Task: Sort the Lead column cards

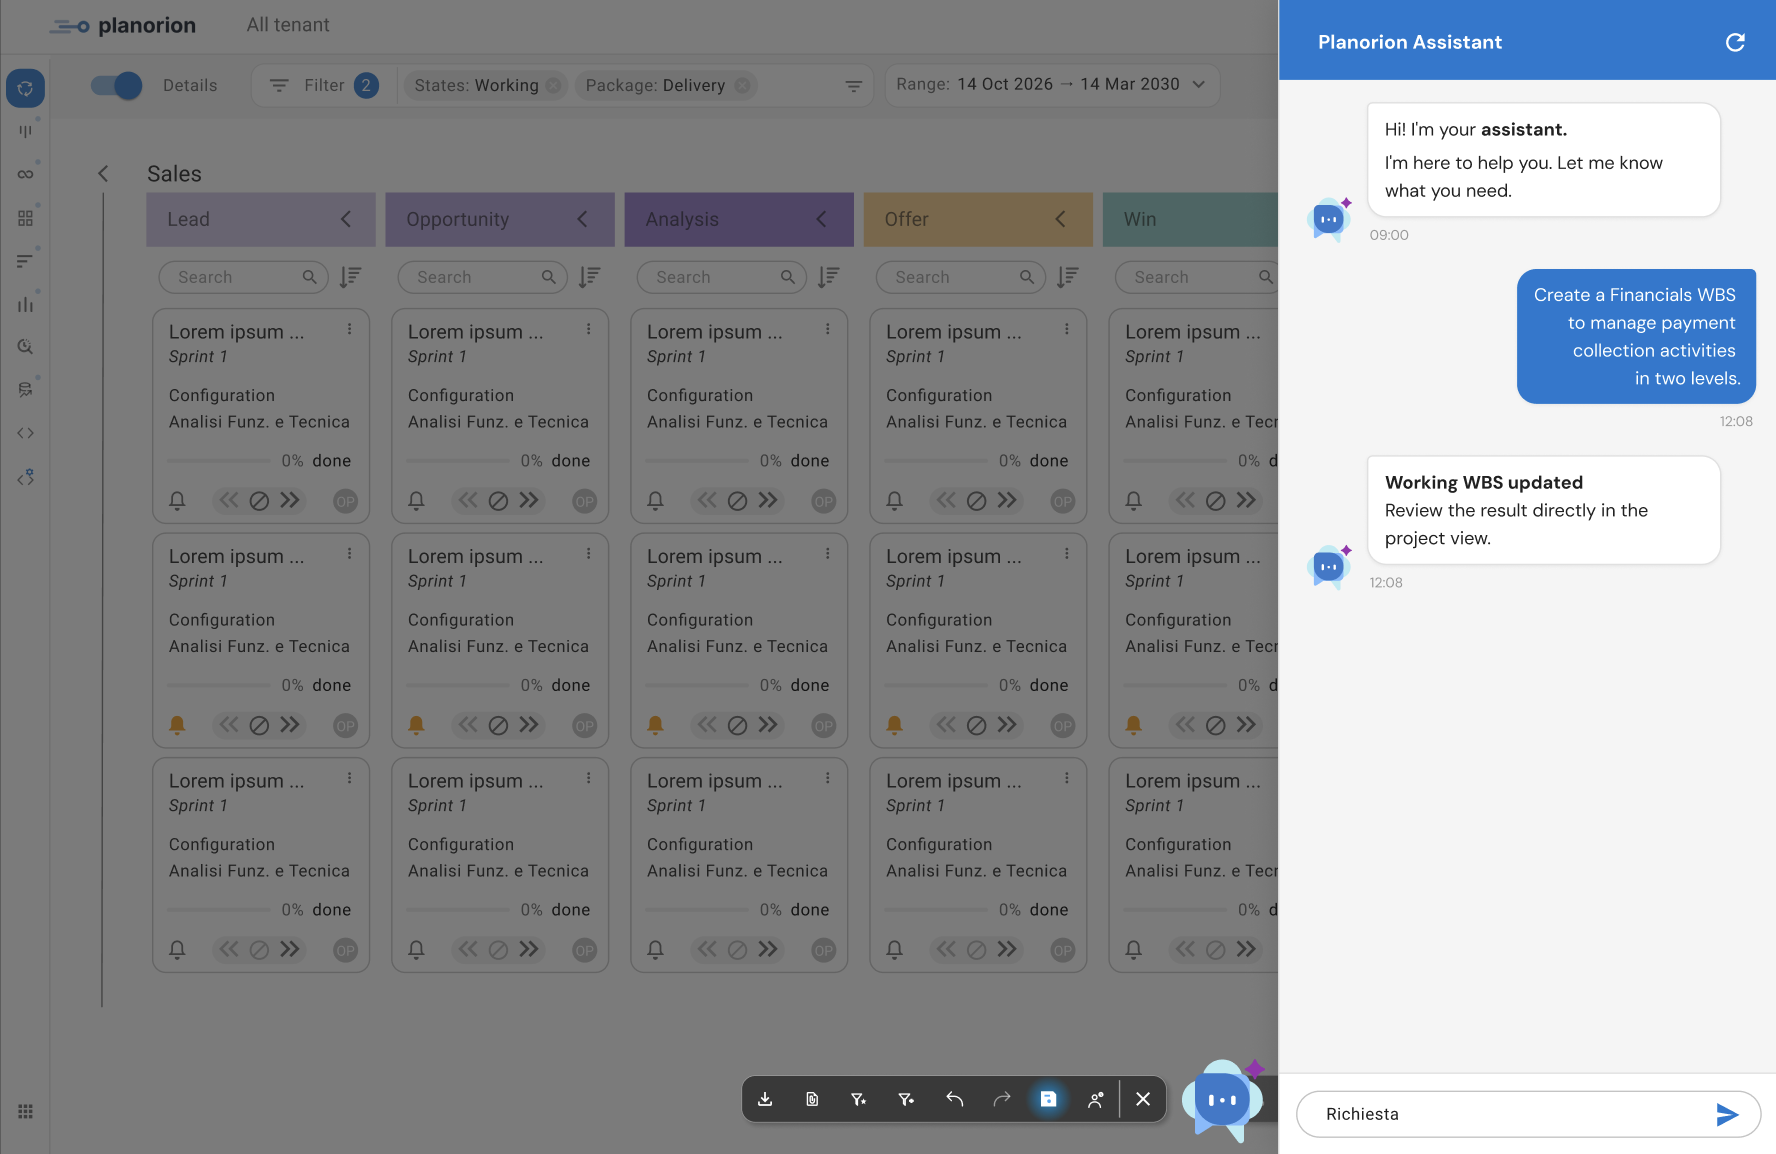Action: [350, 277]
